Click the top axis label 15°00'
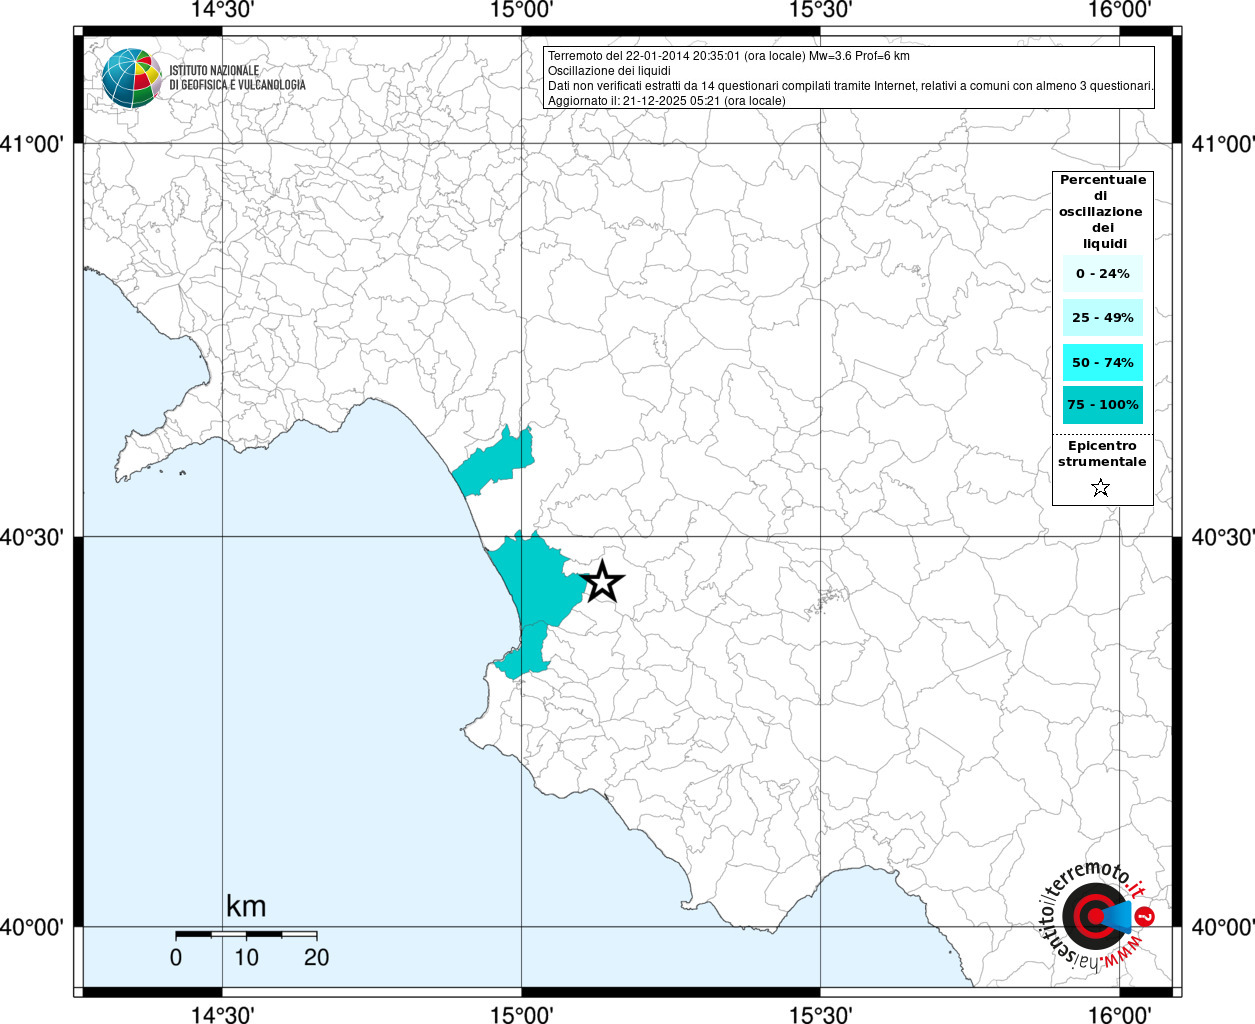Screen dimensions: 1255x1024 pyautogui.click(x=521, y=10)
